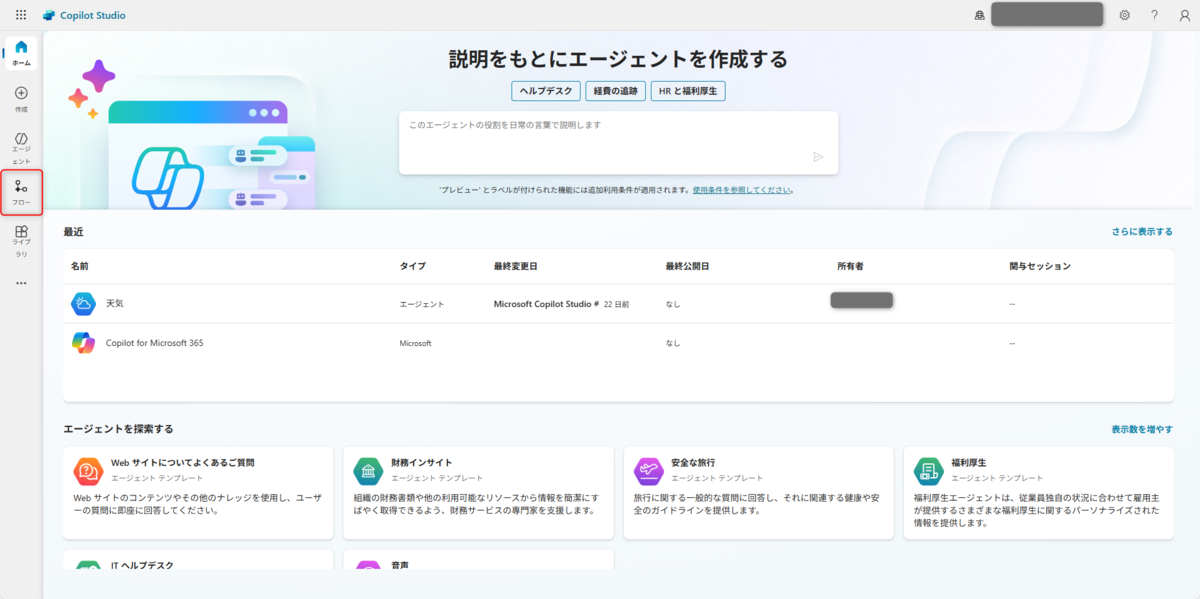Click the Copilot for Microsoft 365 icon
Screen dimensions: 1200x599
pos(83,343)
